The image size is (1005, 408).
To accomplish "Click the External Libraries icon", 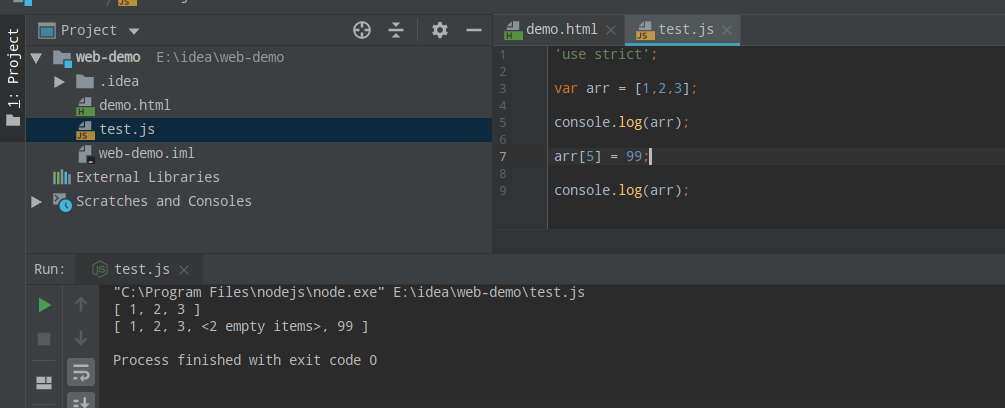I will pyautogui.click(x=62, y=177).
